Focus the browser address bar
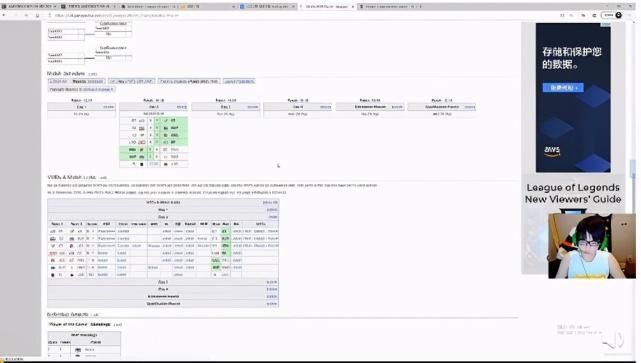641x363 pixels. click(303, 15)
